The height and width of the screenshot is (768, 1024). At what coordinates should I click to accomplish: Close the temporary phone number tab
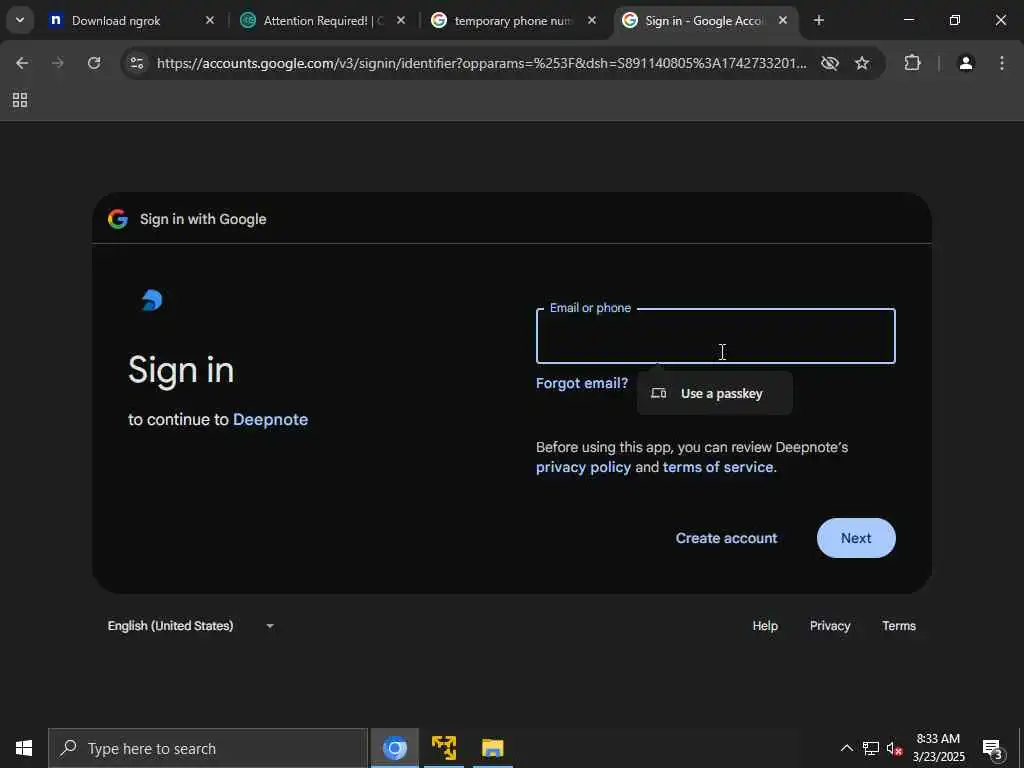click(x=592, y=20)
